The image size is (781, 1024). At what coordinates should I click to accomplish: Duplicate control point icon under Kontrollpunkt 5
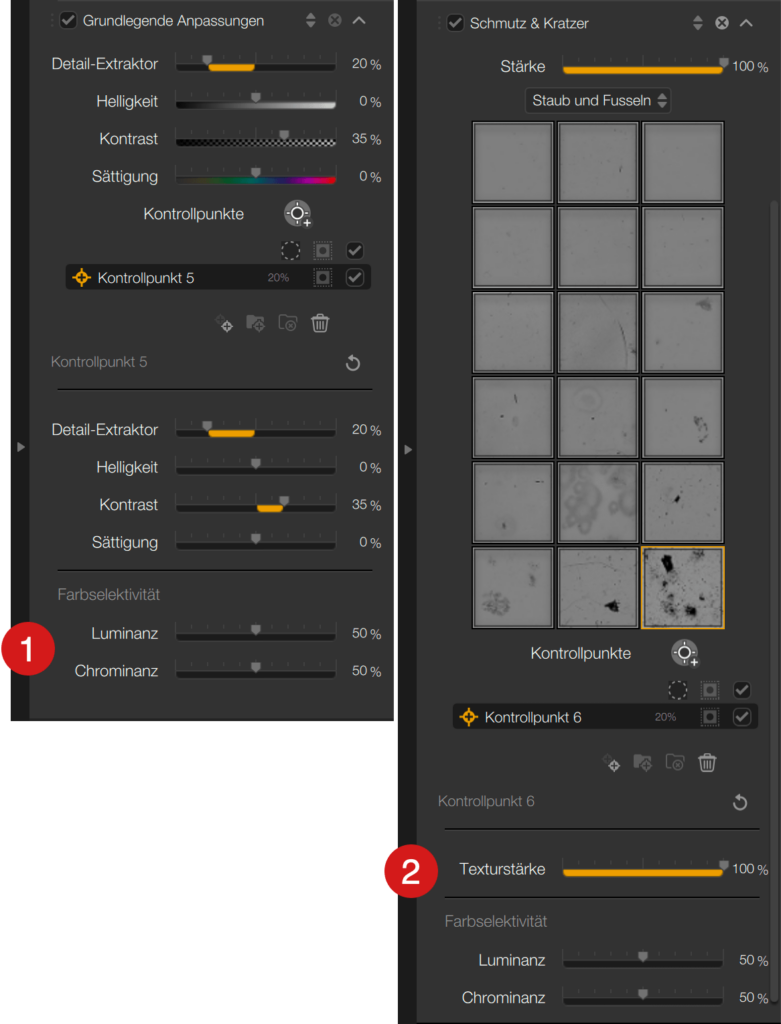point(224,323)
